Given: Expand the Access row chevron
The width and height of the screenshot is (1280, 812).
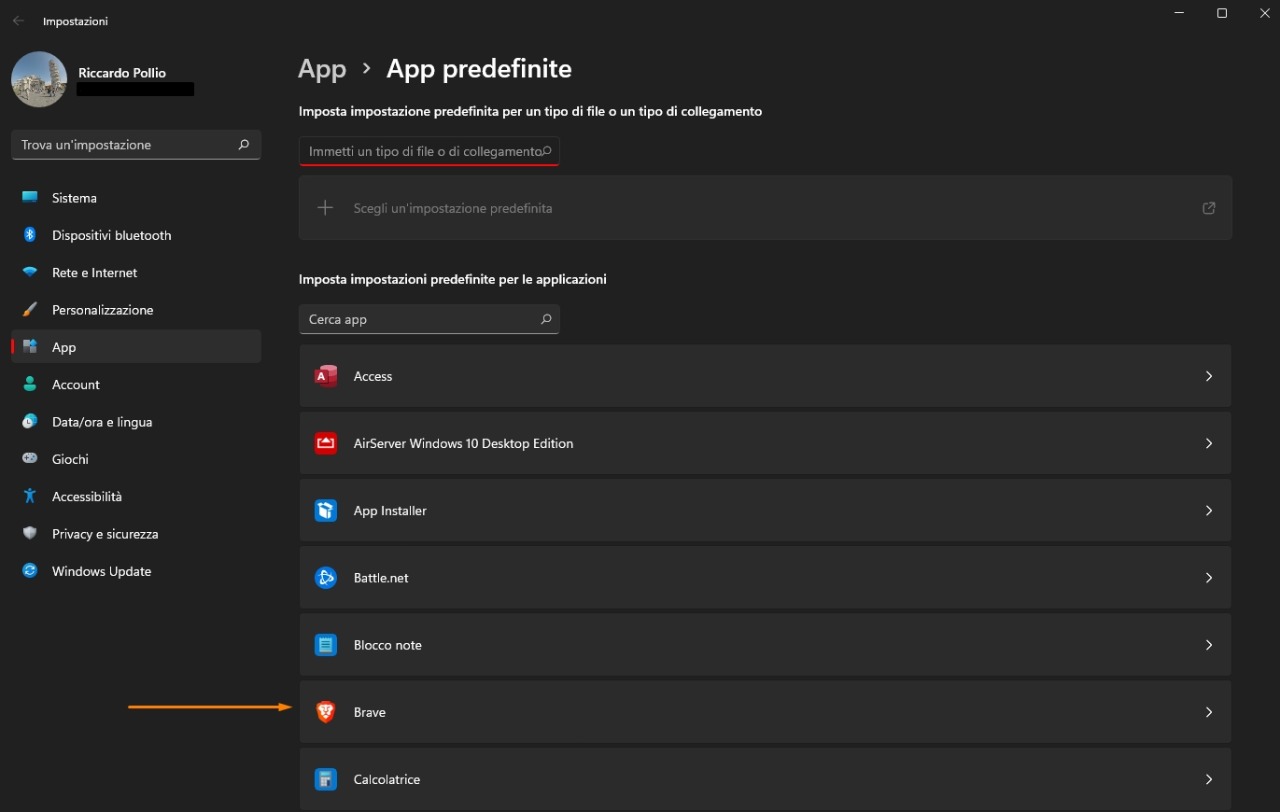Looking at the screenshot, I should pyautogui.click(x=1209, y=376).
